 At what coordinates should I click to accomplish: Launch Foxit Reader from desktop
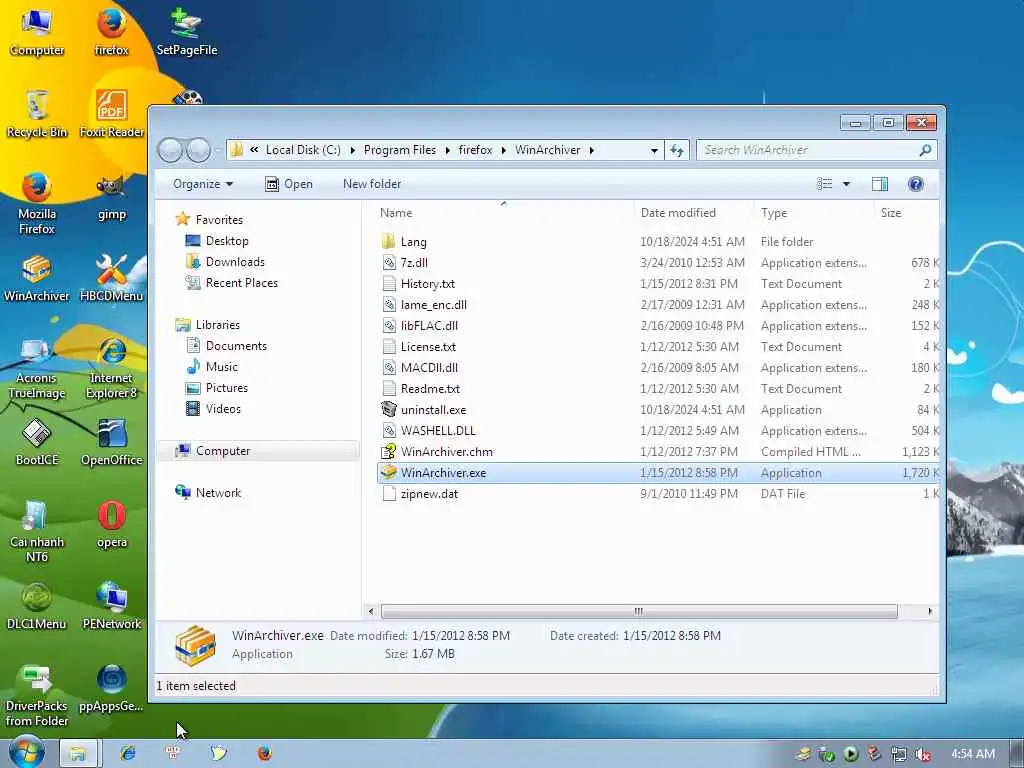tap(112, 114)
